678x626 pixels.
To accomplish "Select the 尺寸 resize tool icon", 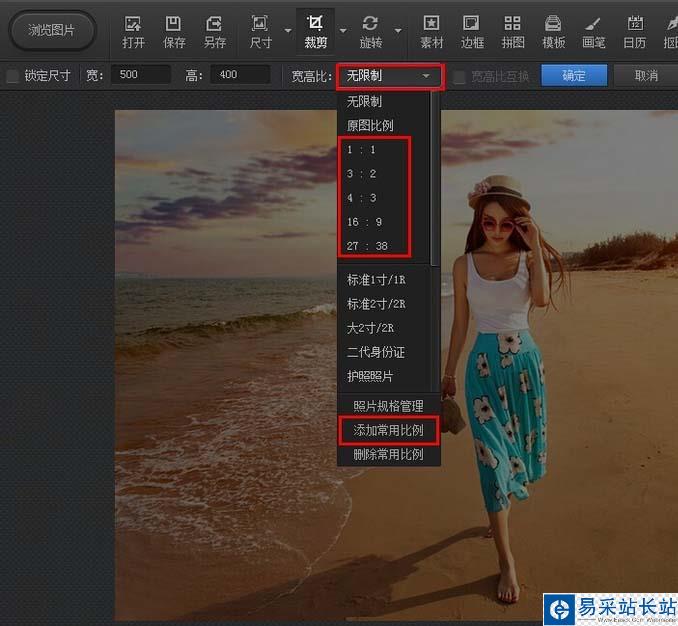I will tap(260, 32).
